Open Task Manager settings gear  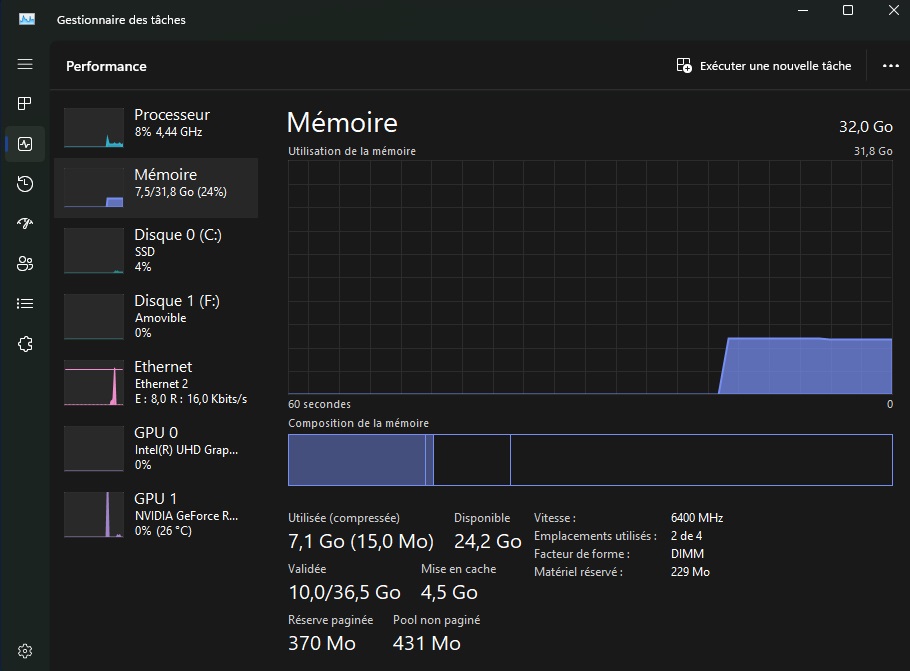pyautogui.click(x=25, y=651)
